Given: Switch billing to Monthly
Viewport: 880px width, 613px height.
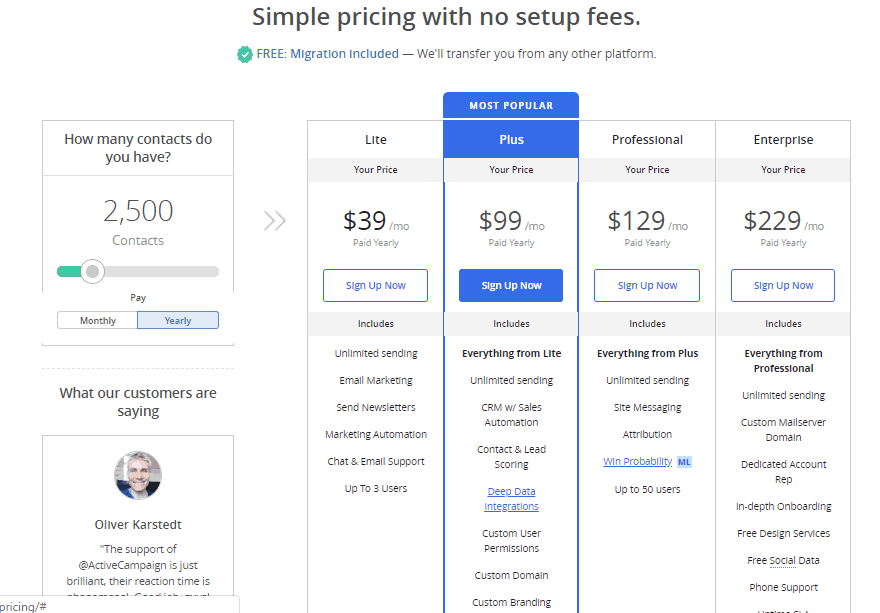Looking at the screenshot, I should click(98, 321).
